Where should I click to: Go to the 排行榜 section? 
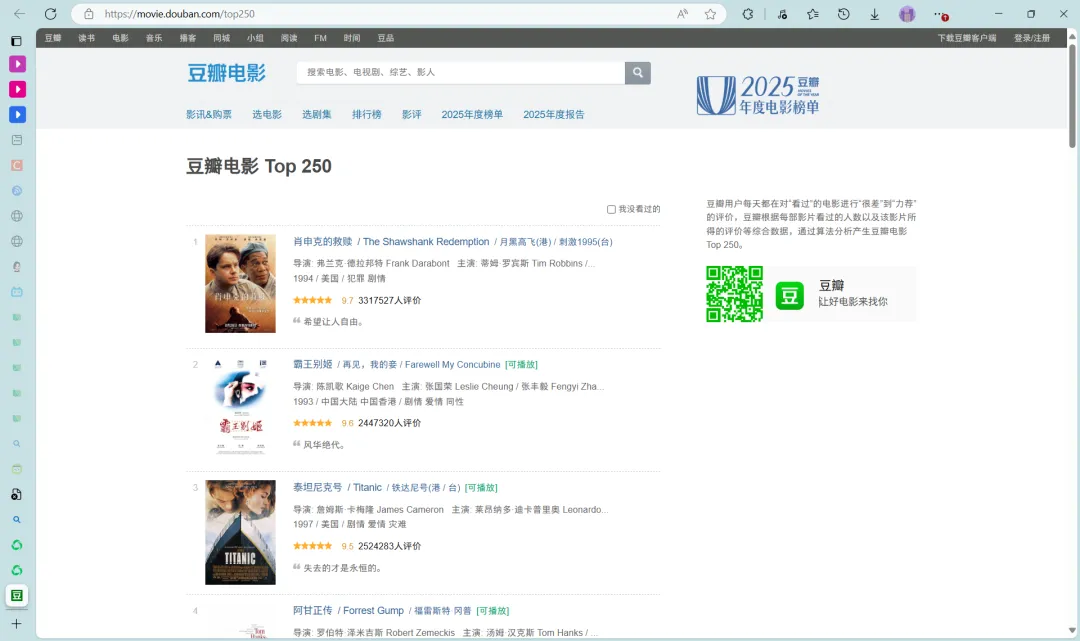[x=367, y=114]
